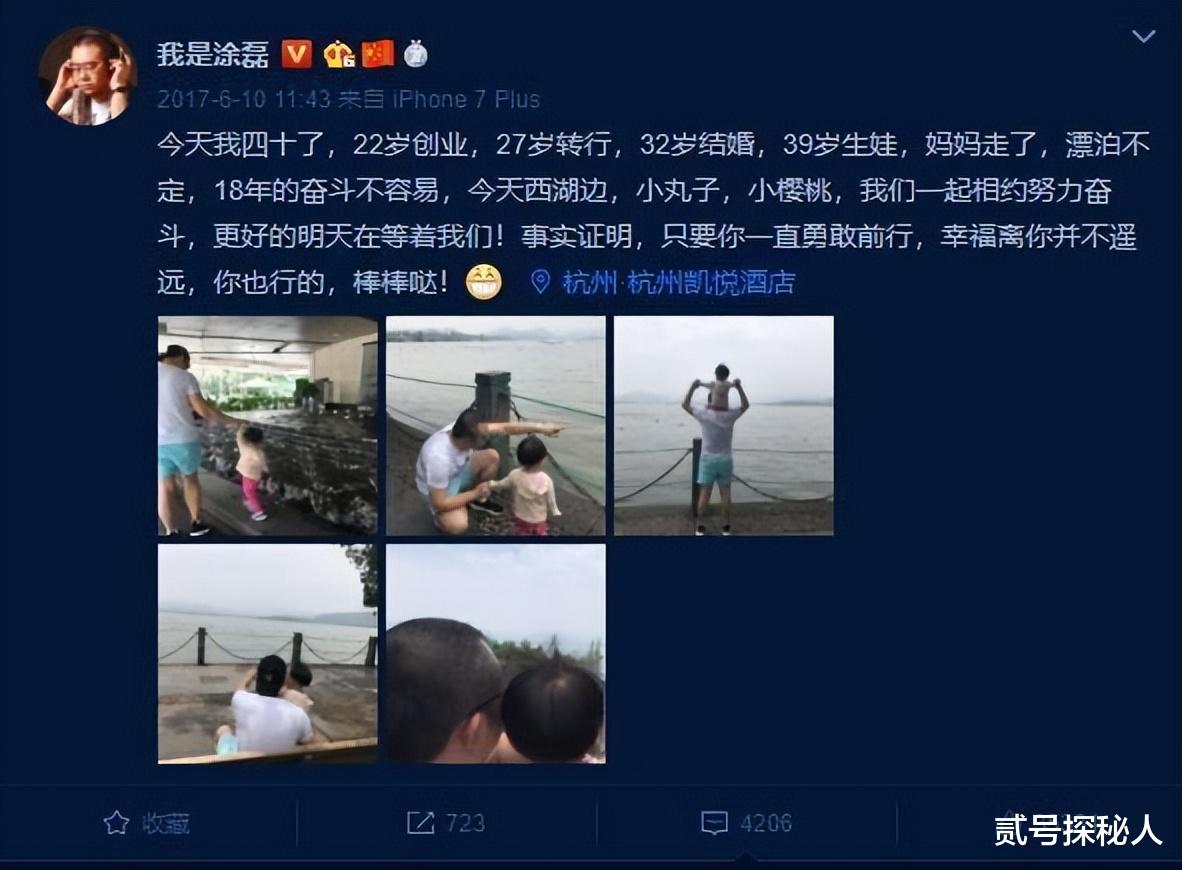
Task: Click the orange V verified badge
Action: click(x=296, y=54)
